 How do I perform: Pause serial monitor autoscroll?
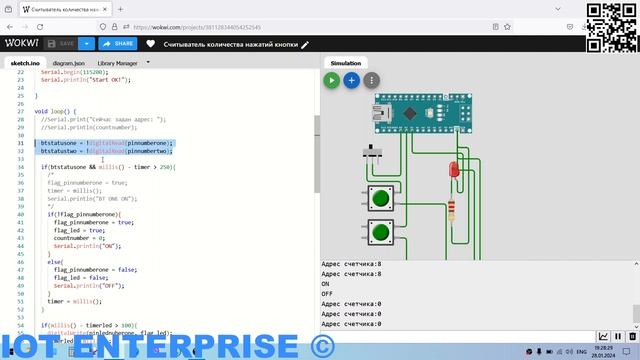[x=618, y=337]
